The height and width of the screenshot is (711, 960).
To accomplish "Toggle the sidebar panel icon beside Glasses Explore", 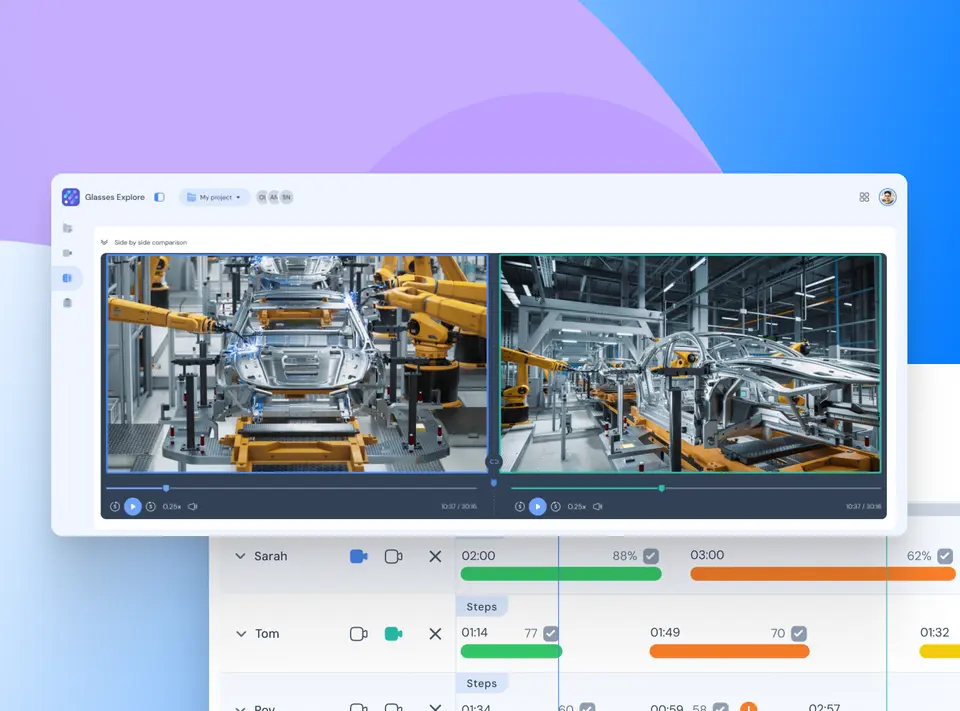I will [x=159, y=197].
